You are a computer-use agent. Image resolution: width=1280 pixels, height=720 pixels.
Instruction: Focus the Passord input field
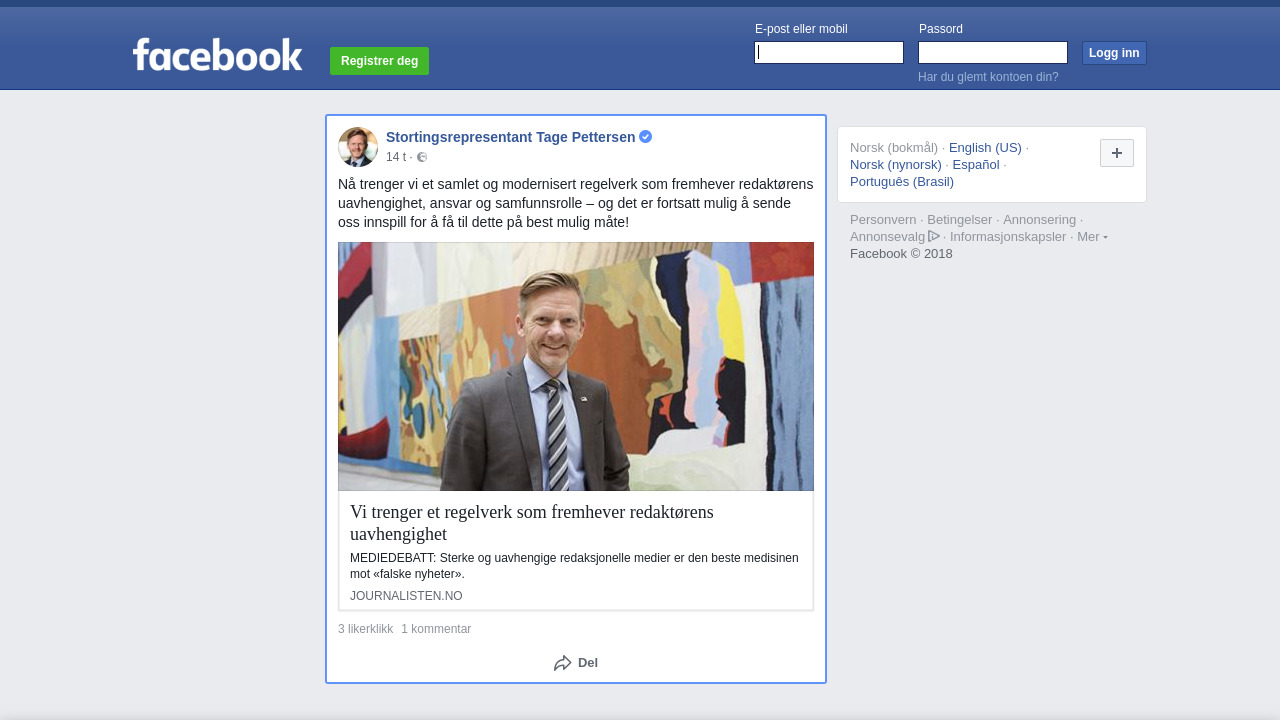click(993, 52)
